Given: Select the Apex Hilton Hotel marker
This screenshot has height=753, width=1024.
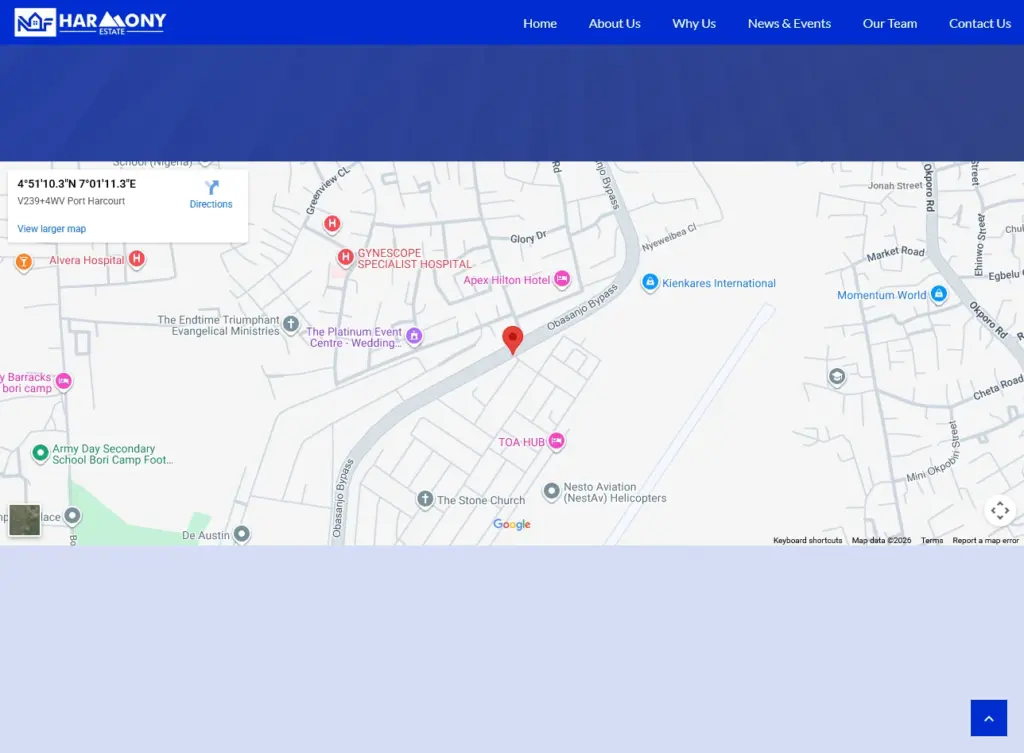Looking at the screenshot, I should [x=561, y=280].
